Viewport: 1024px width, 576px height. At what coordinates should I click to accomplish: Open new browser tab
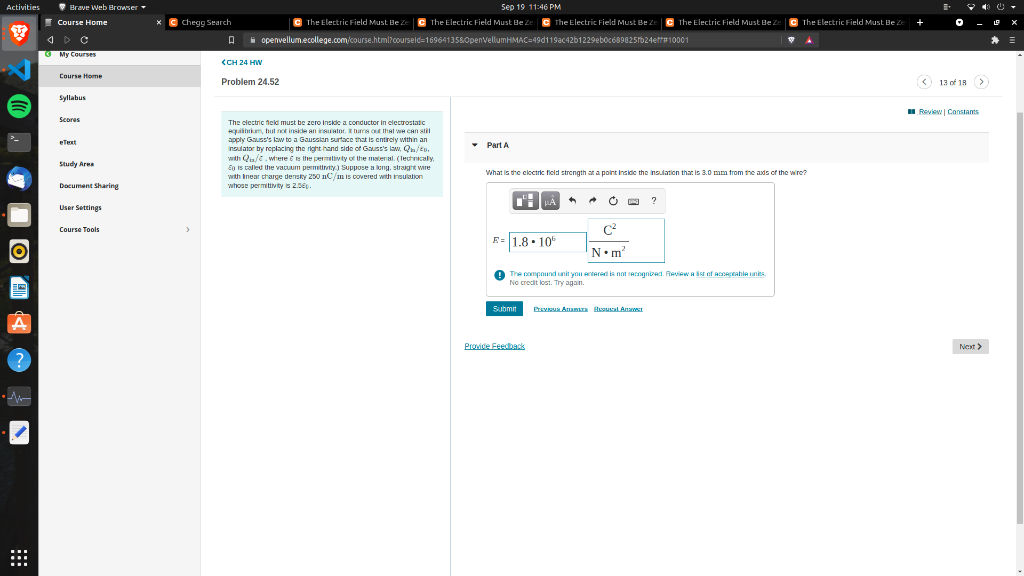tap(920, 22)
